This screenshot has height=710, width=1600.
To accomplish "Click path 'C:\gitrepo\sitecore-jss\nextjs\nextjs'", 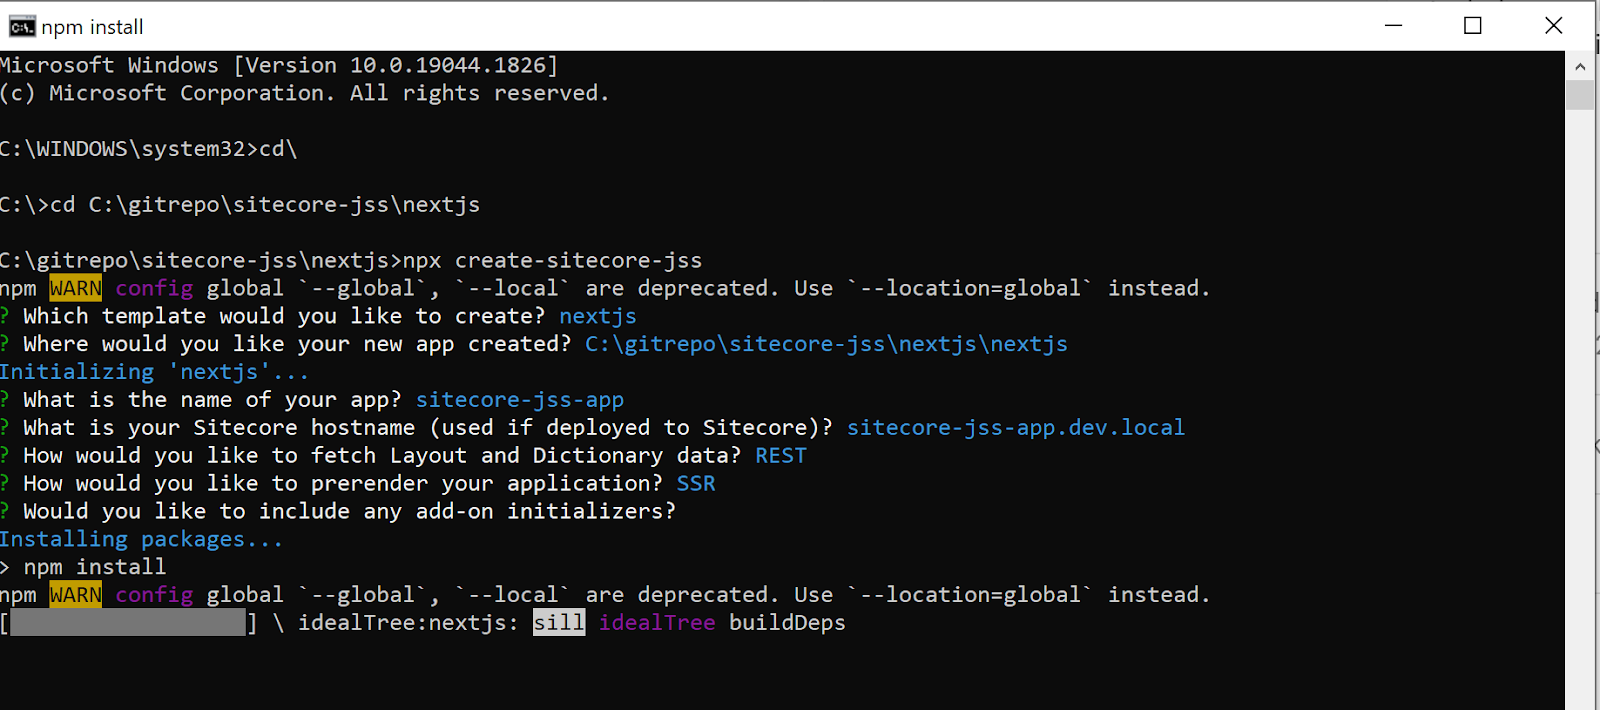I will click(x=826, y=344).
